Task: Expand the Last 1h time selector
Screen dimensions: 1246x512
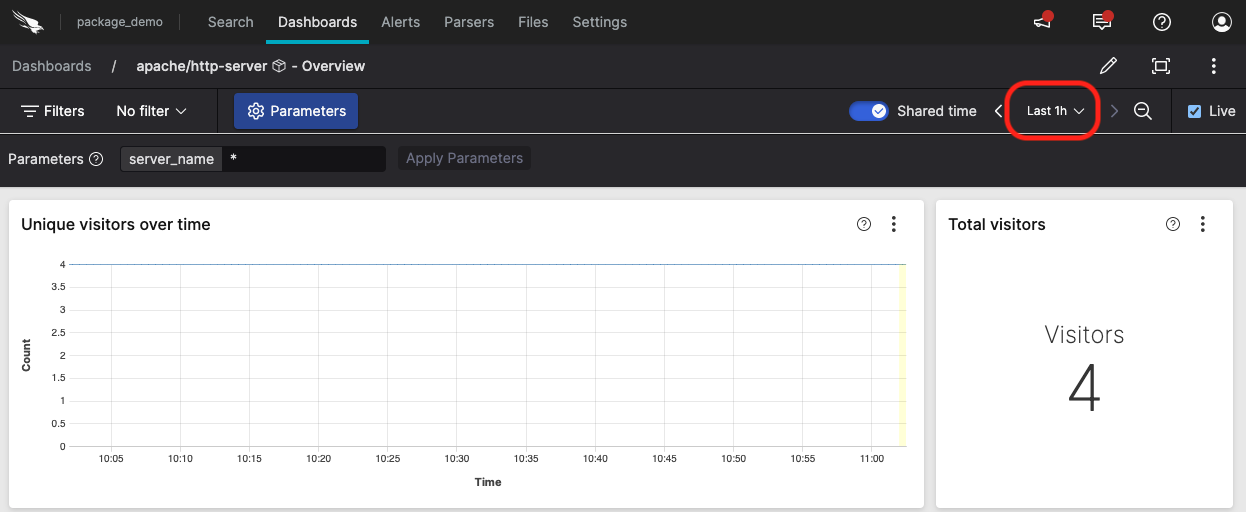Action: pos(1055,111)
